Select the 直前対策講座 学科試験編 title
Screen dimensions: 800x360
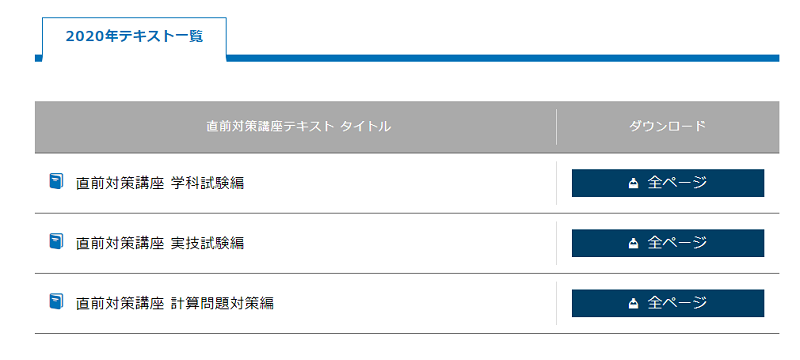click(160, 183)
